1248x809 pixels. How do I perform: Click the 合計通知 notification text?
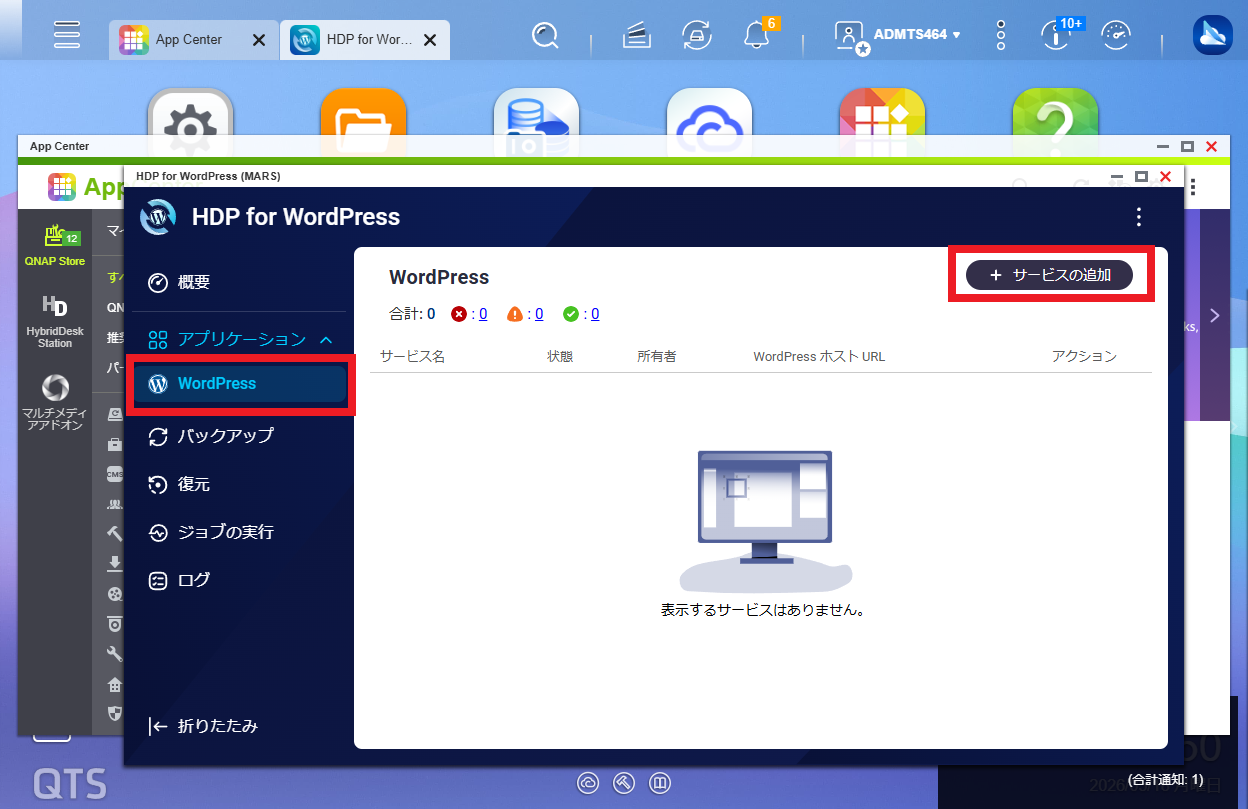(1165, 779)
